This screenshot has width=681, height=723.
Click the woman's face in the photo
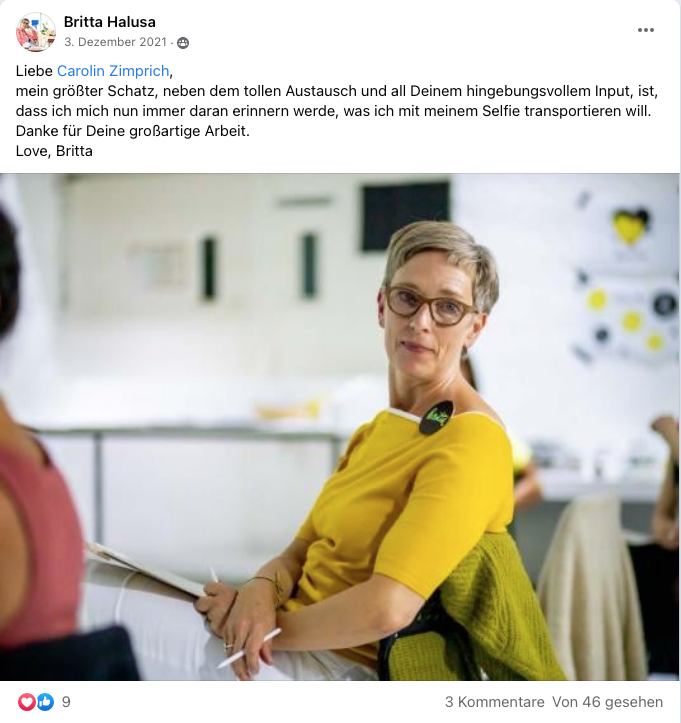pyautogui.click(x=429, y=314)
